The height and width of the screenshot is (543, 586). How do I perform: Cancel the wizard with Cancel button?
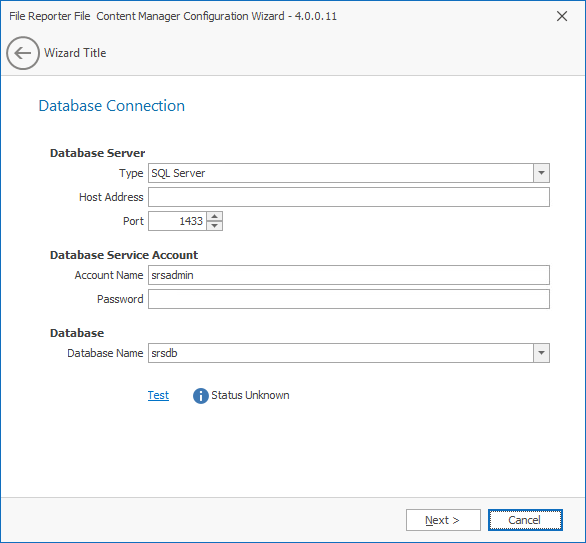[525, 520]
